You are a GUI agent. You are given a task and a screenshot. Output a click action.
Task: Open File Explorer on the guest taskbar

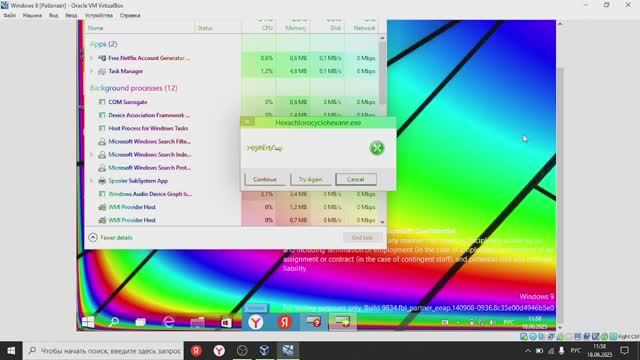[x=197, y=322]
